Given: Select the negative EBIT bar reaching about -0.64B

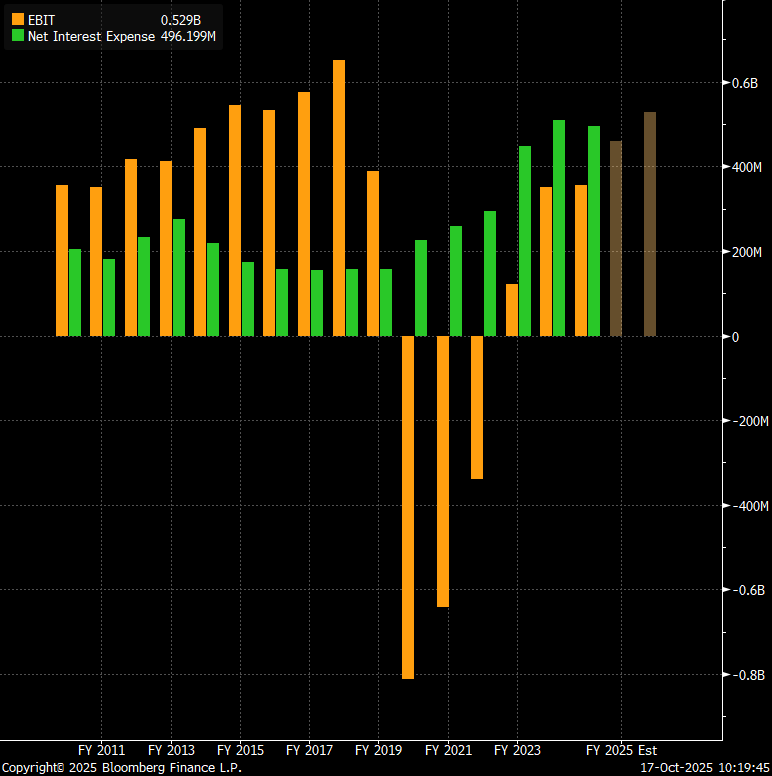Looking at the screenshot, I should 443,471.
